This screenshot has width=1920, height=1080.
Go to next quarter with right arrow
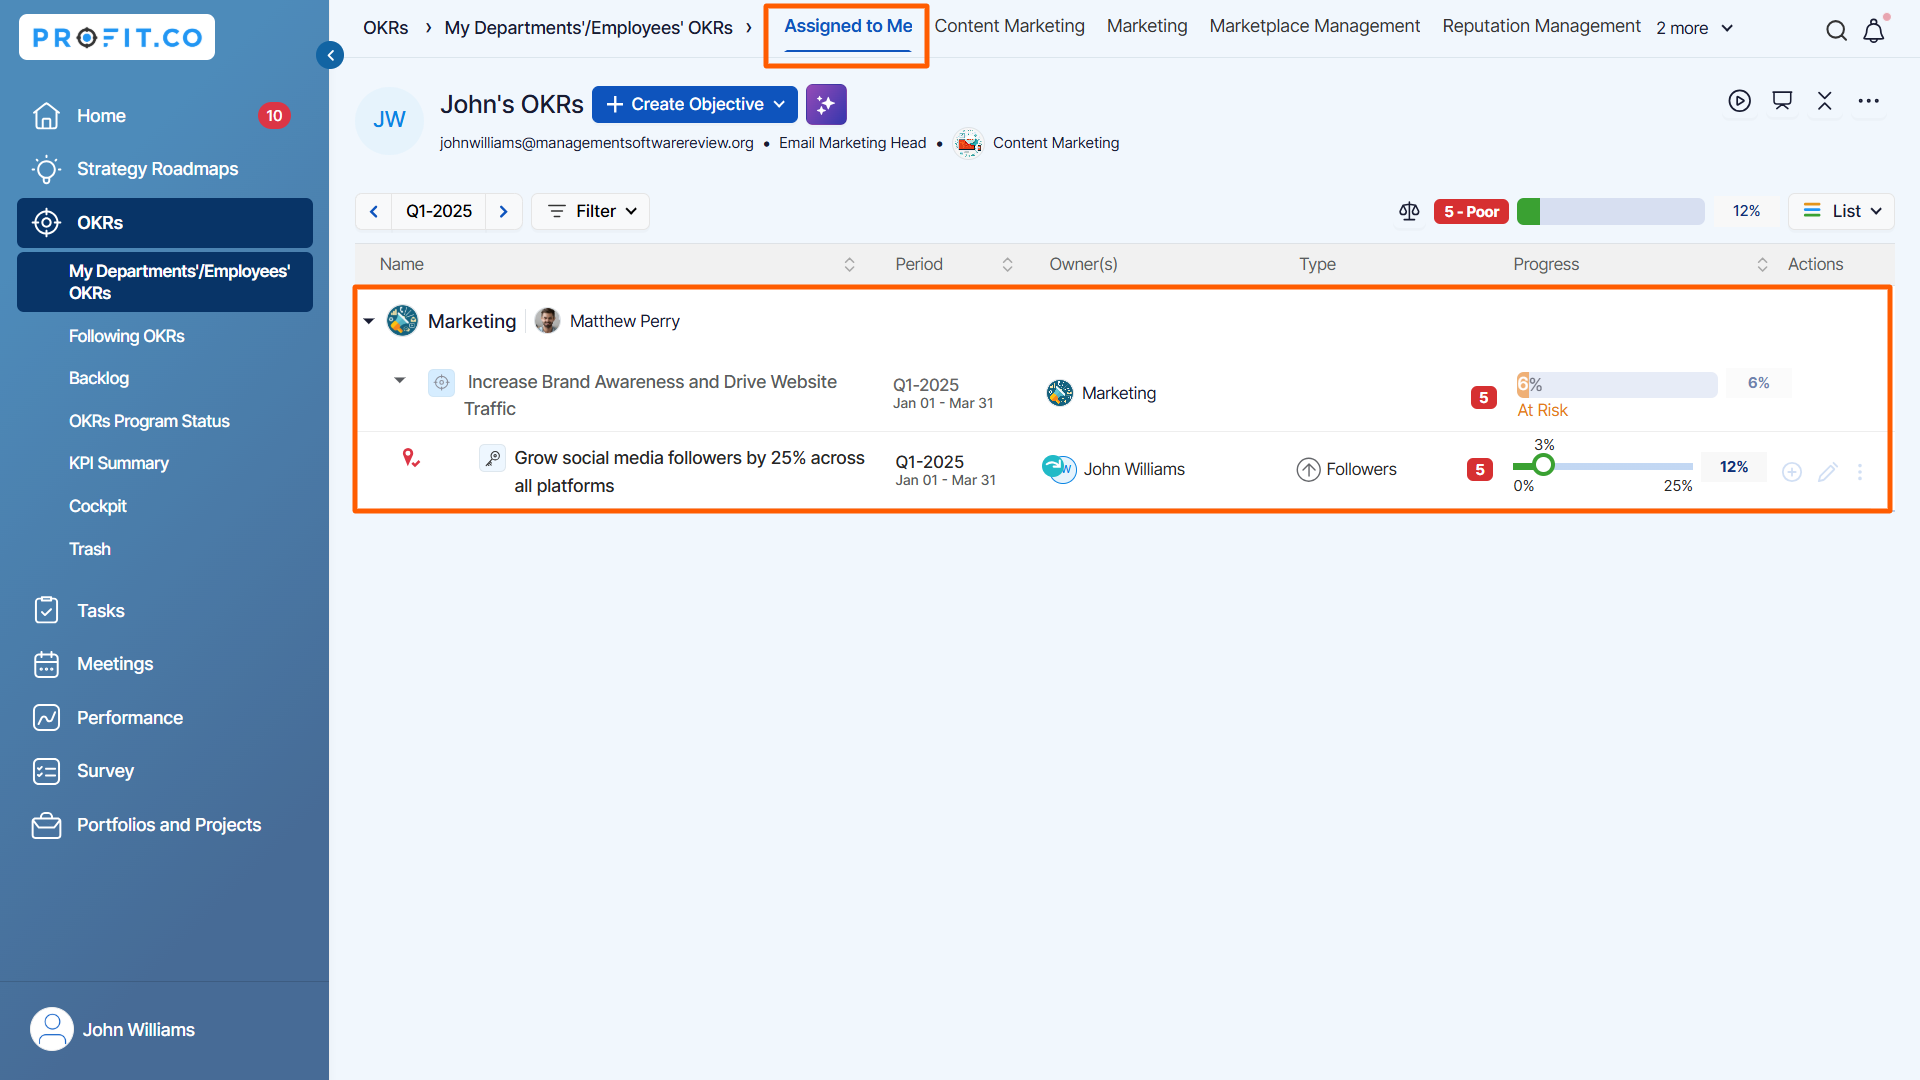tap(504, 211)
